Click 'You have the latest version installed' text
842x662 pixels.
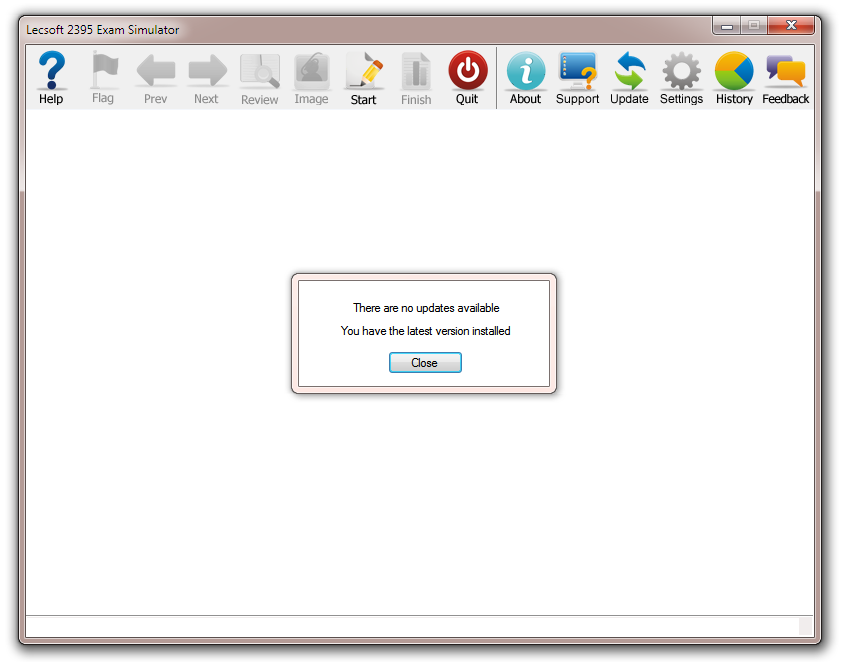pos(425,331)
